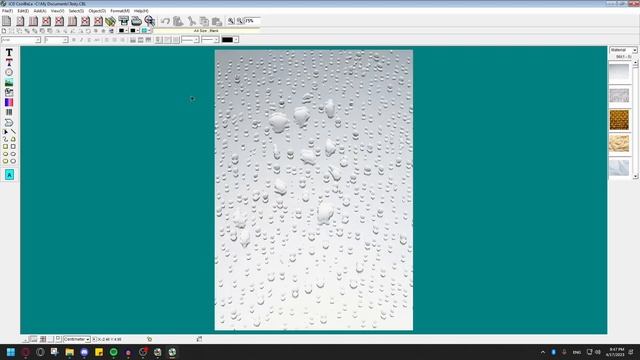Screen dimensions: 640x360
Task: Select the freehand lasso shape tool
Action: coord(9,122)
